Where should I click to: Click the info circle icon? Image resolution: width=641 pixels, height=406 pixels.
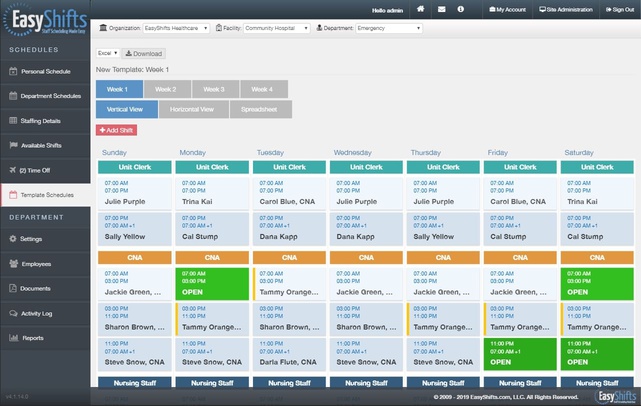(x=461, y=9)
